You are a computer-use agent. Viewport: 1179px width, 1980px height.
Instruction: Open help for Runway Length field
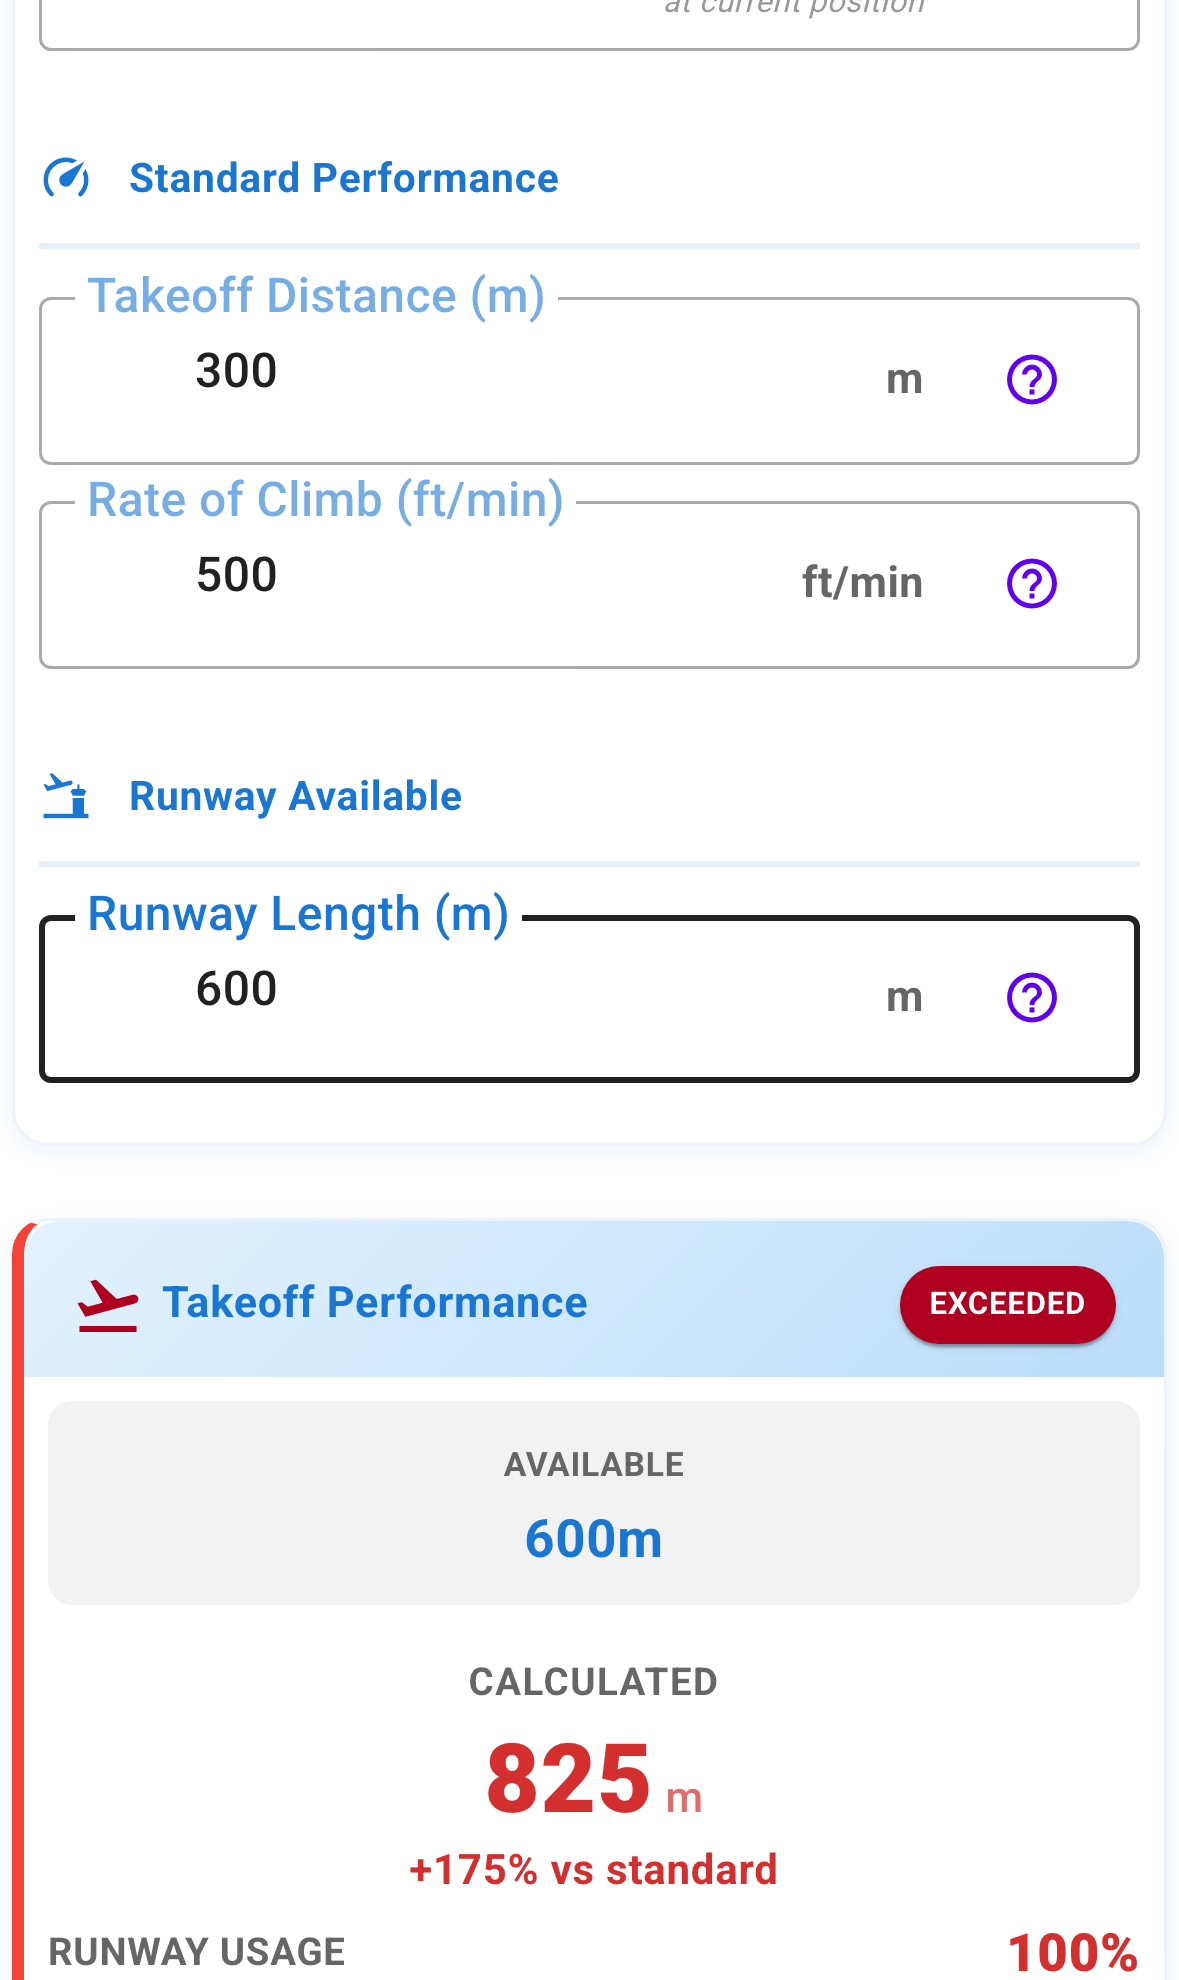coord(1031,998)
